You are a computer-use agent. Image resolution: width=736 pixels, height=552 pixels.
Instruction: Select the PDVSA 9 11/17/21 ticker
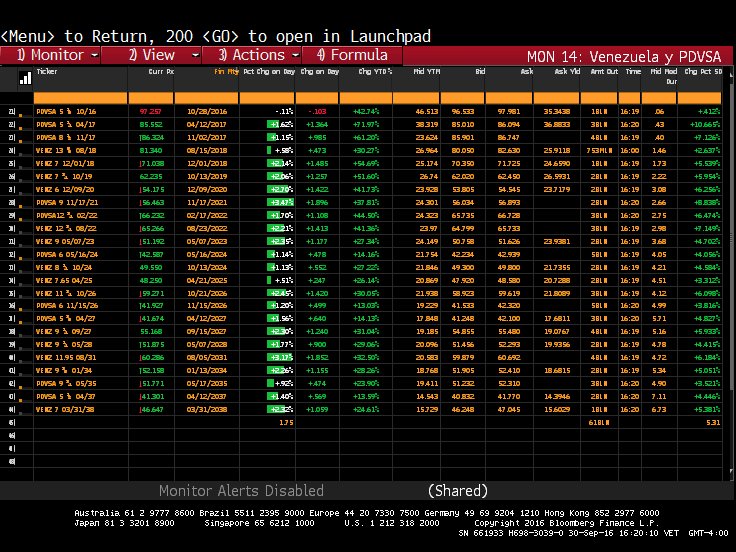pos(67,202)
